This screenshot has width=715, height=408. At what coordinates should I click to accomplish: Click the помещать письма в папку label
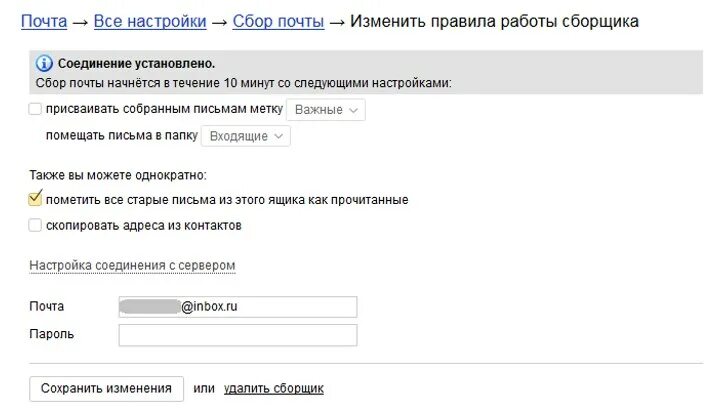121,136
